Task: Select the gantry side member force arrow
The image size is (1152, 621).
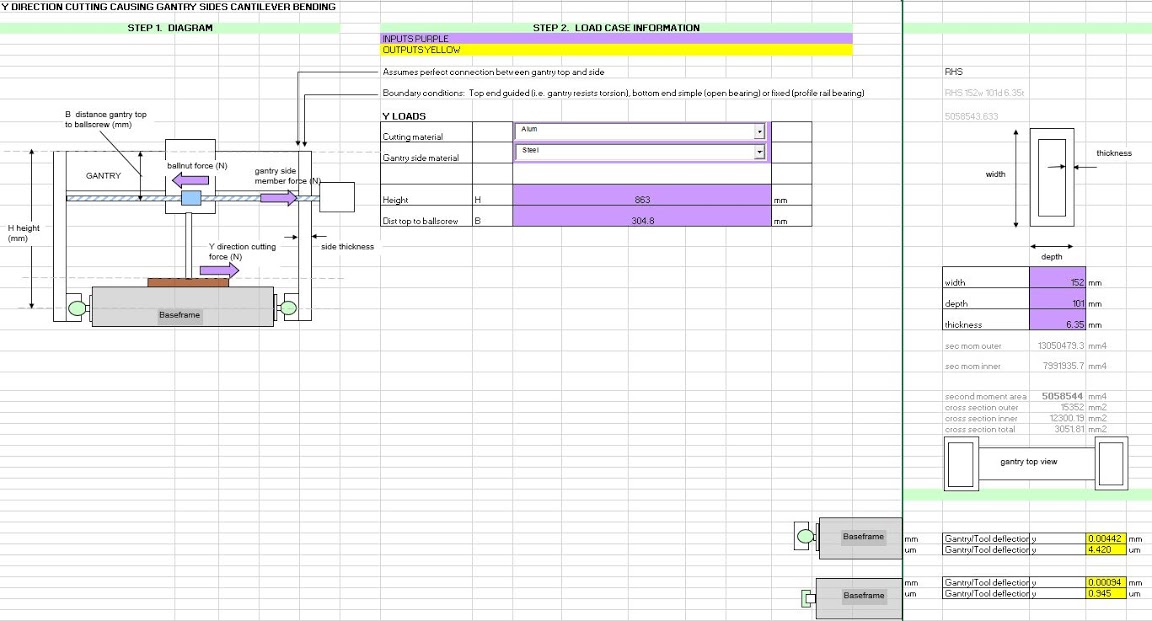Action: click(x=278, y=198)
